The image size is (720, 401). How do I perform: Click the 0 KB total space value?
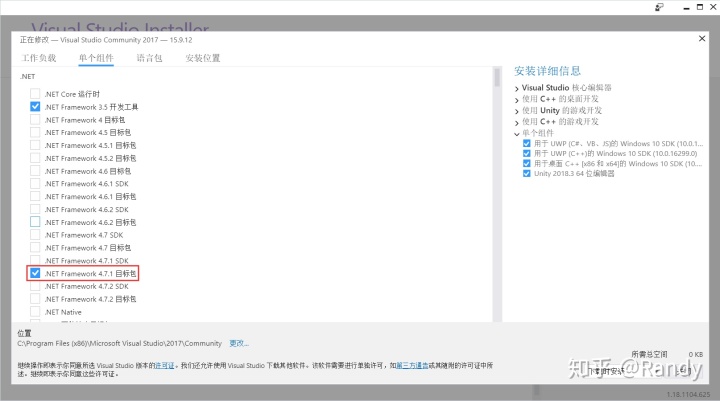[695, 354]
